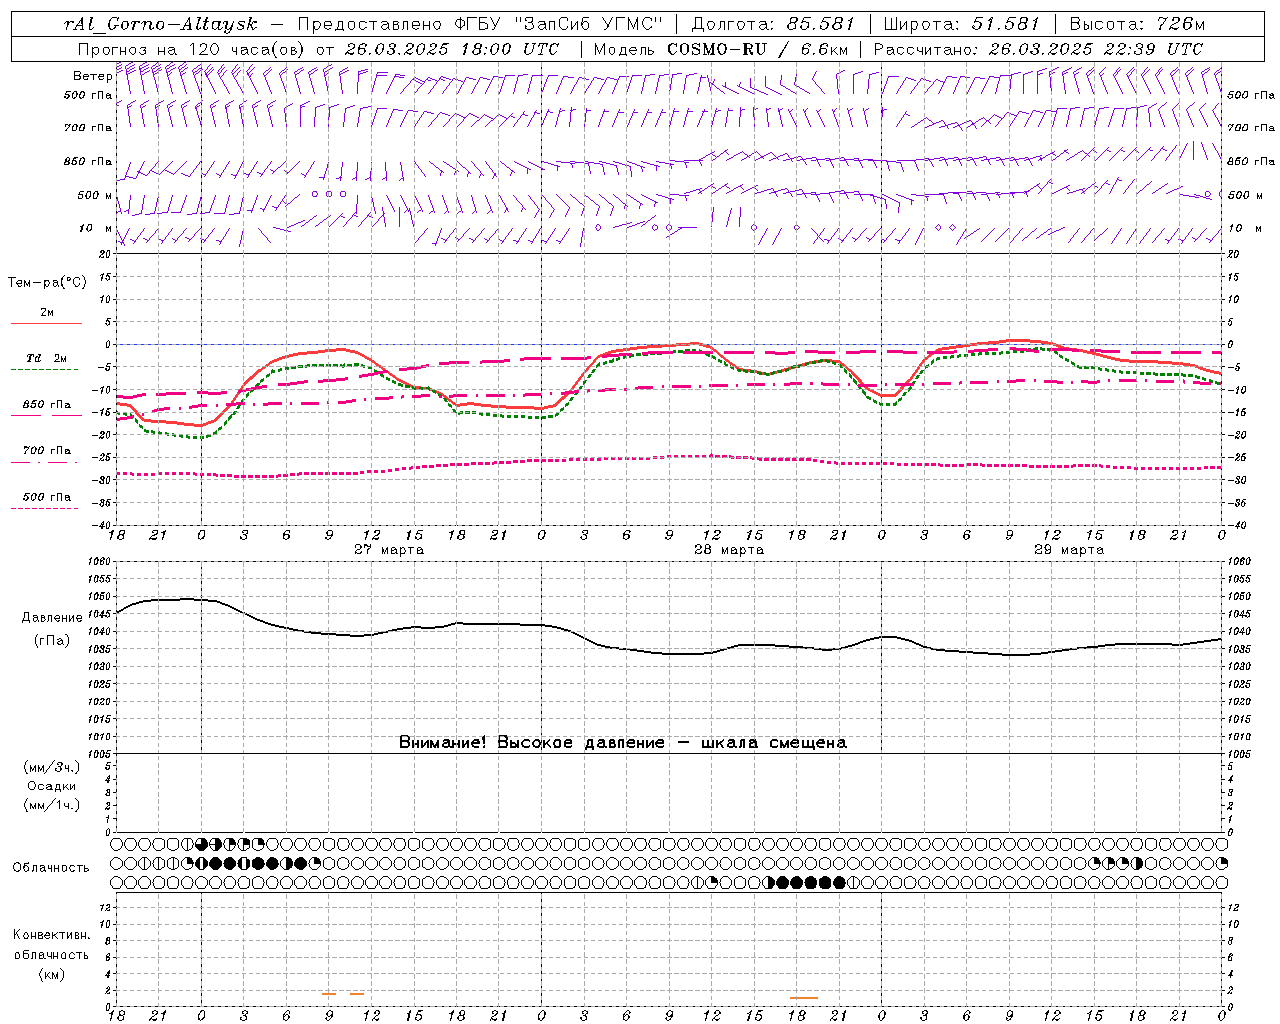Click the wind section label Ветер

[92, 76]
